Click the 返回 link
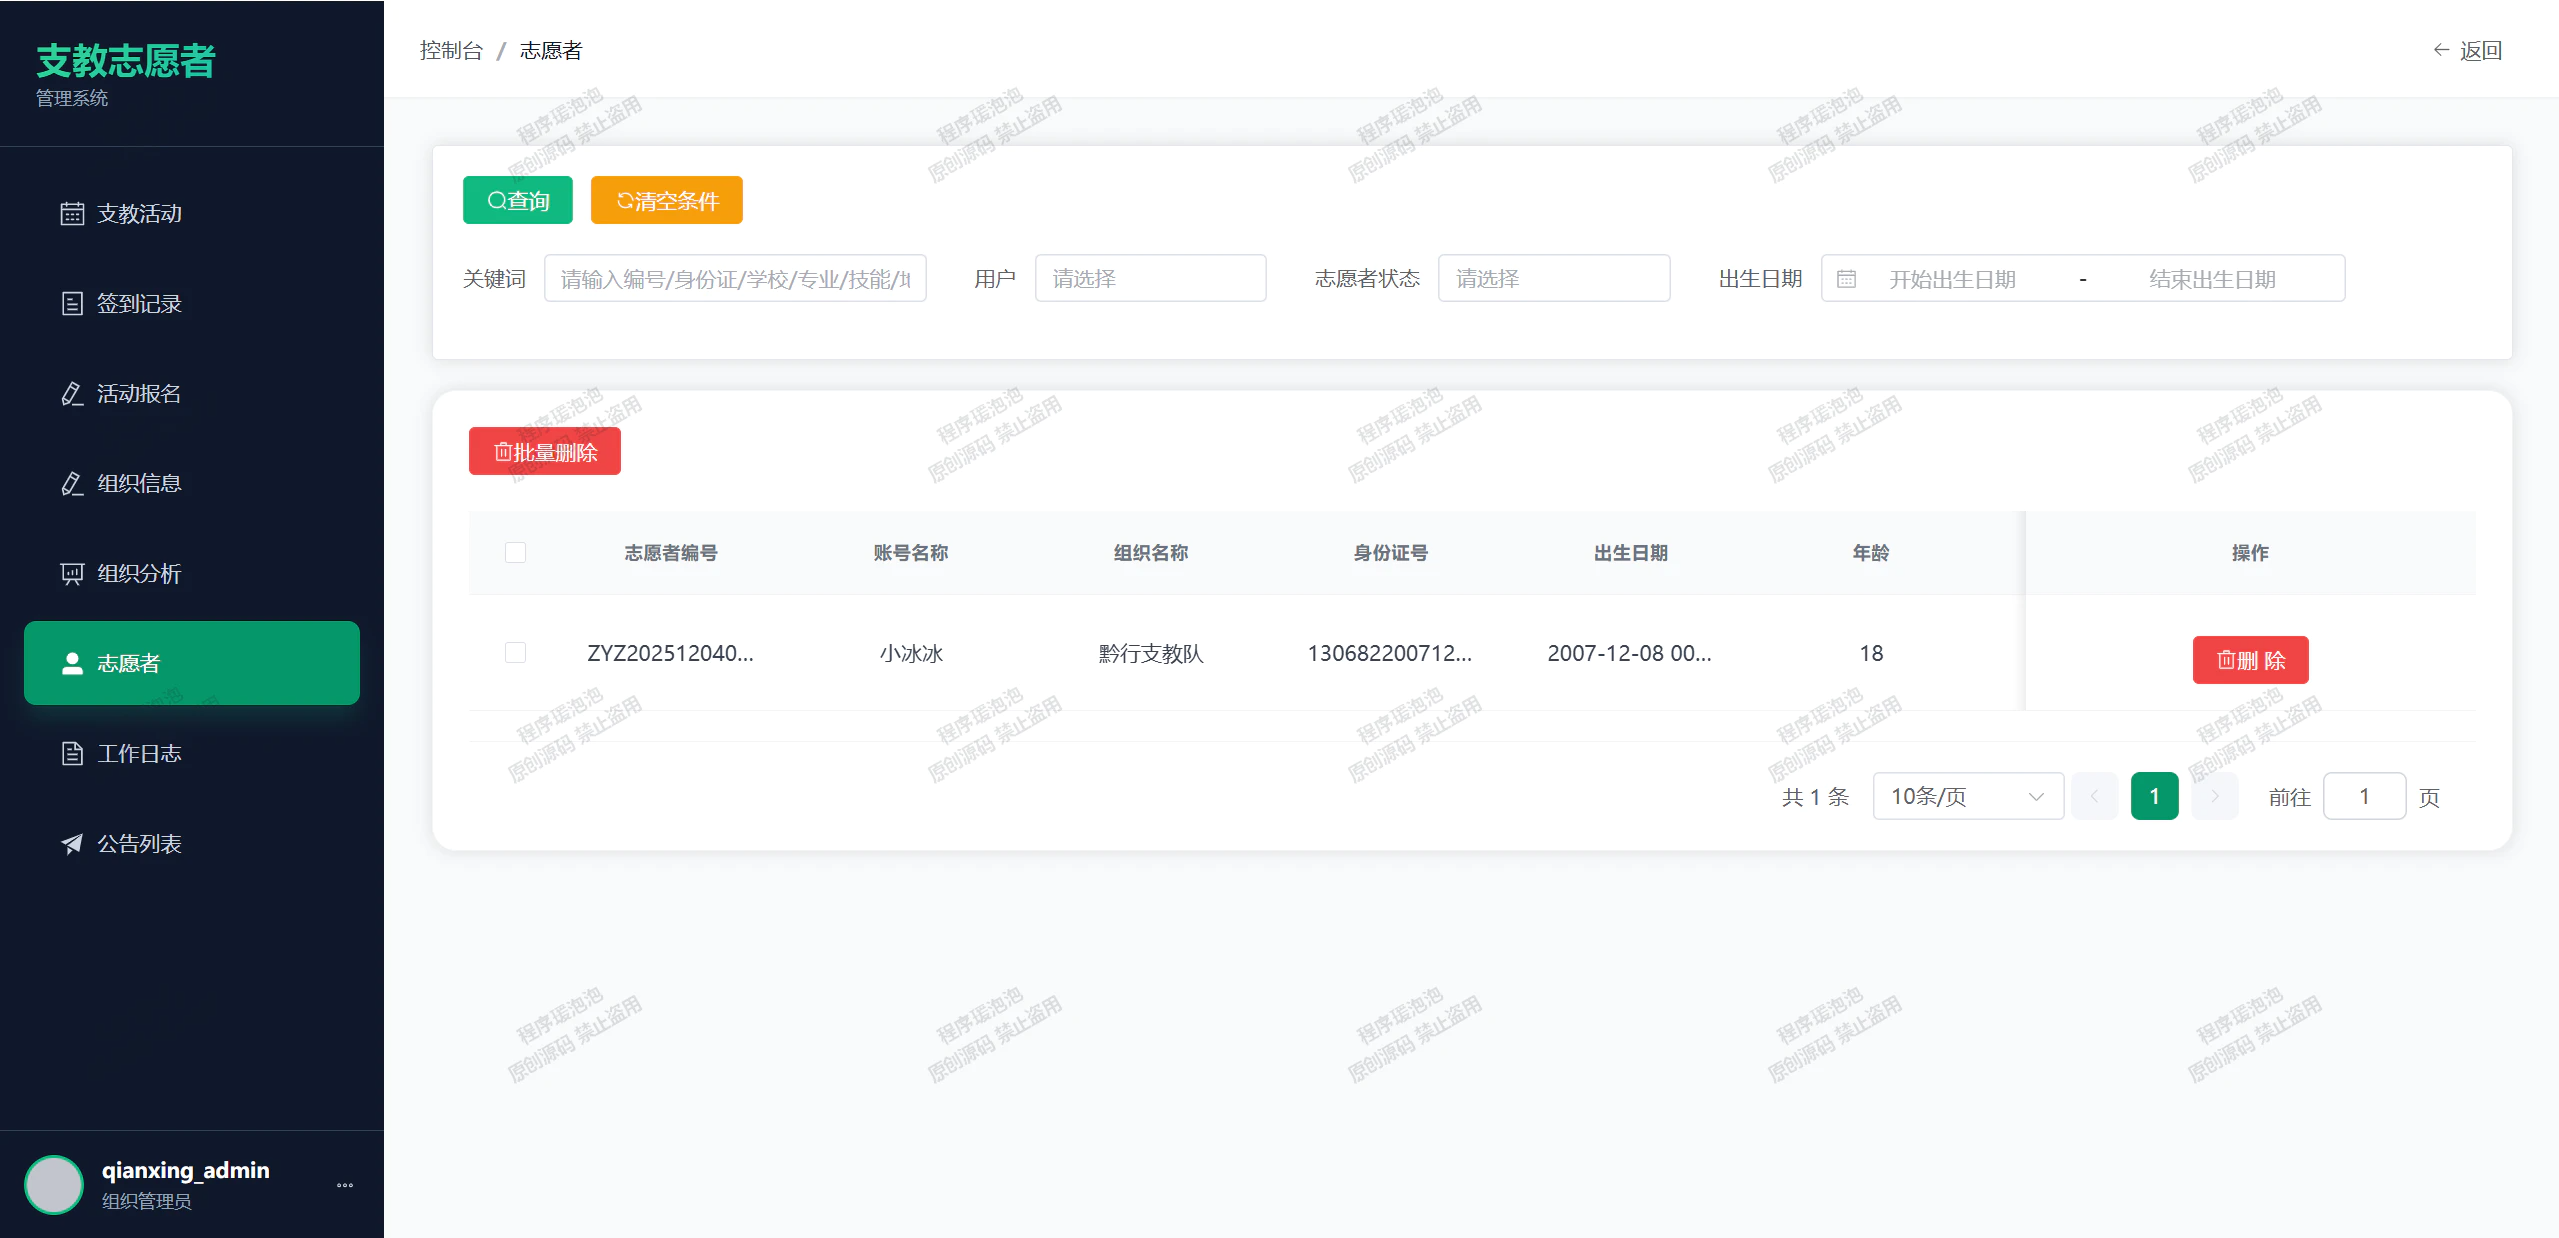The image size is (2559, 1238). coord(2468,50)
